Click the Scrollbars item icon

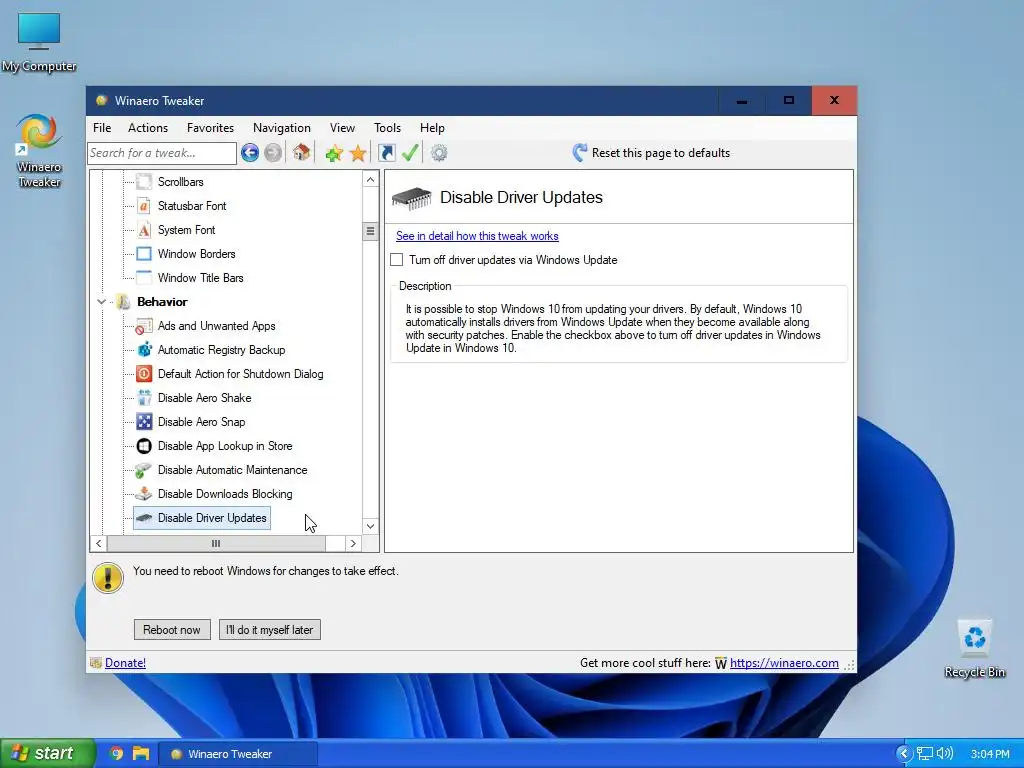(144, 182)
